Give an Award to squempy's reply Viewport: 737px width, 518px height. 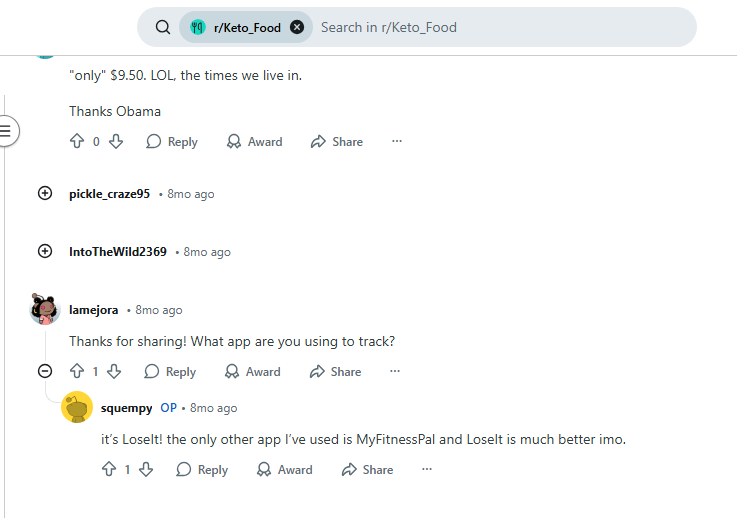point(285,470)
